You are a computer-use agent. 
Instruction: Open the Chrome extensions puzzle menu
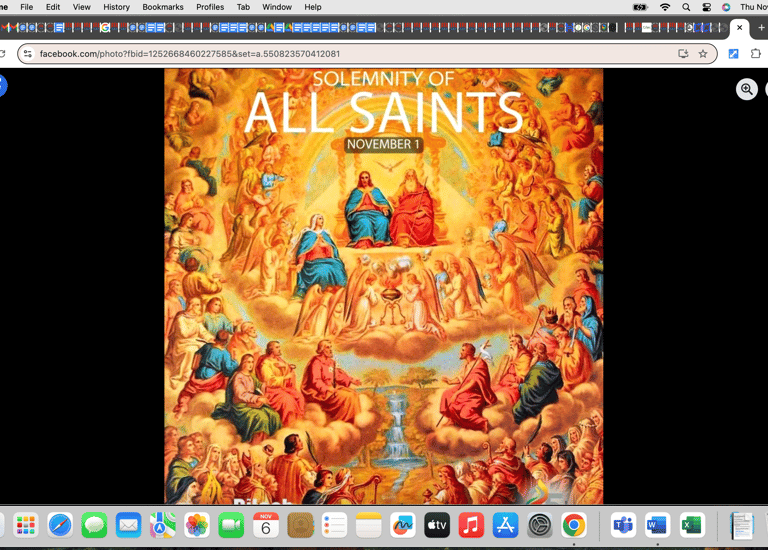point(756,54)
